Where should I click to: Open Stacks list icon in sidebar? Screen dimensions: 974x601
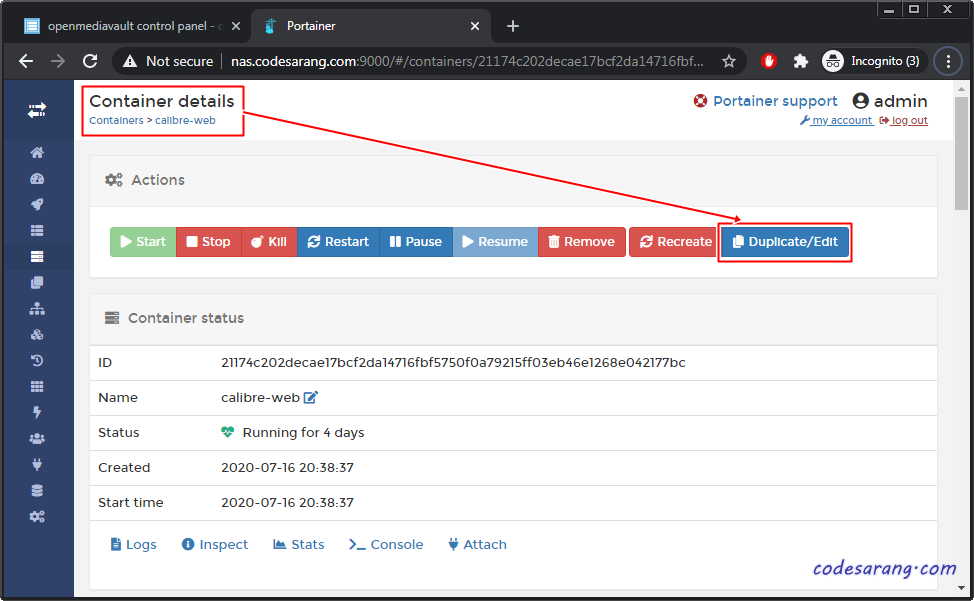37,230
